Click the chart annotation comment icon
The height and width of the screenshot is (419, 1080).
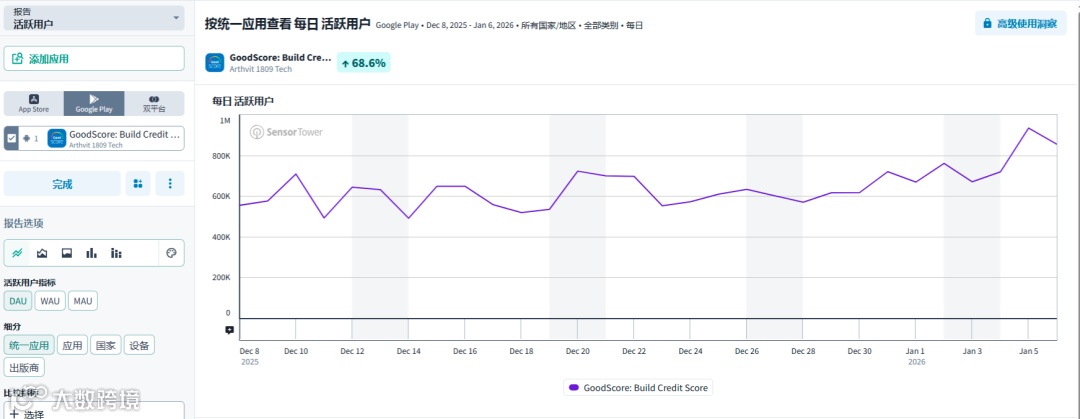[x=229, y=329]
